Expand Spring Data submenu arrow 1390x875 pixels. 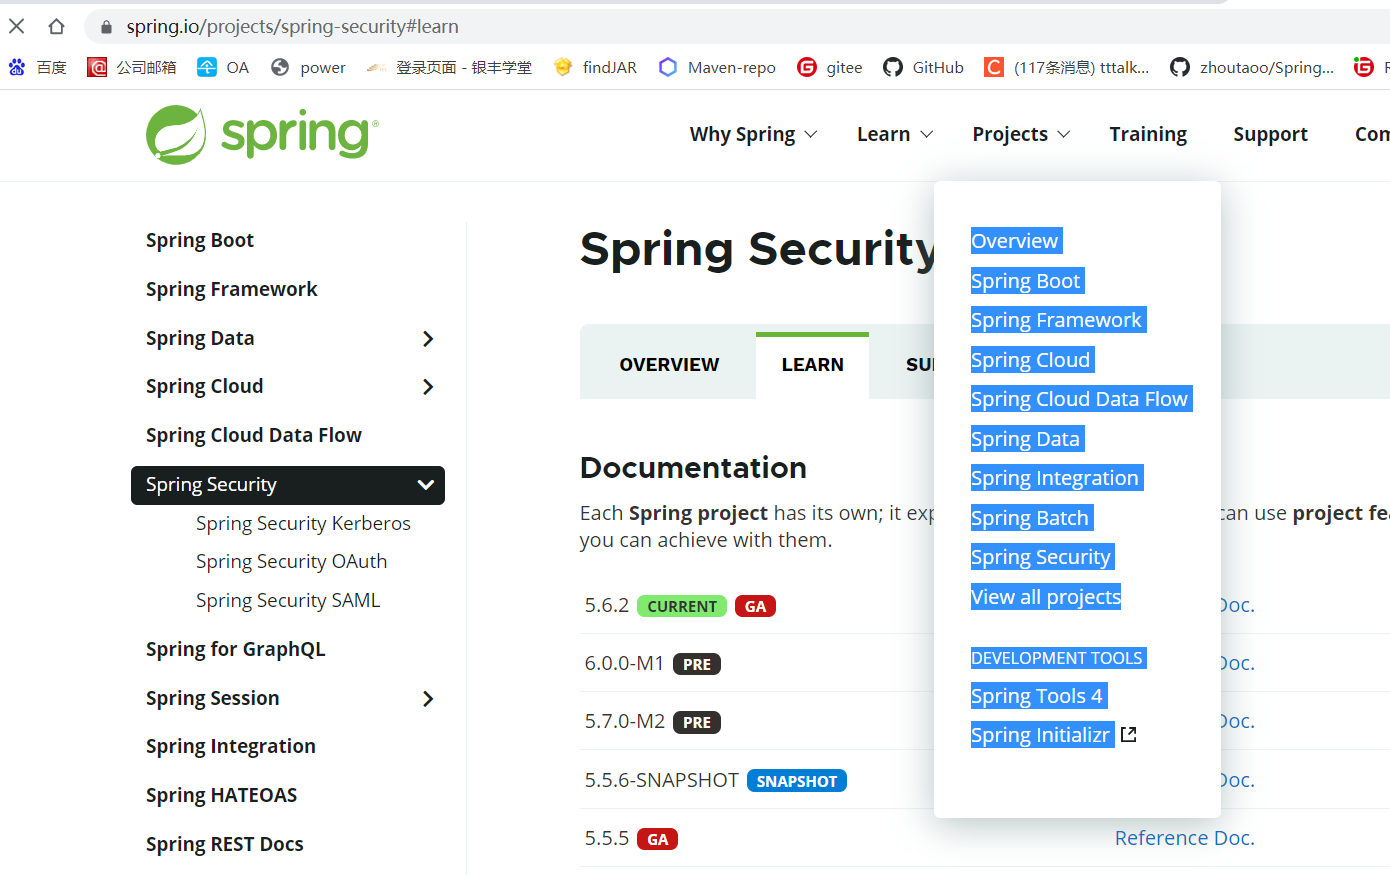tap(428, 339)
